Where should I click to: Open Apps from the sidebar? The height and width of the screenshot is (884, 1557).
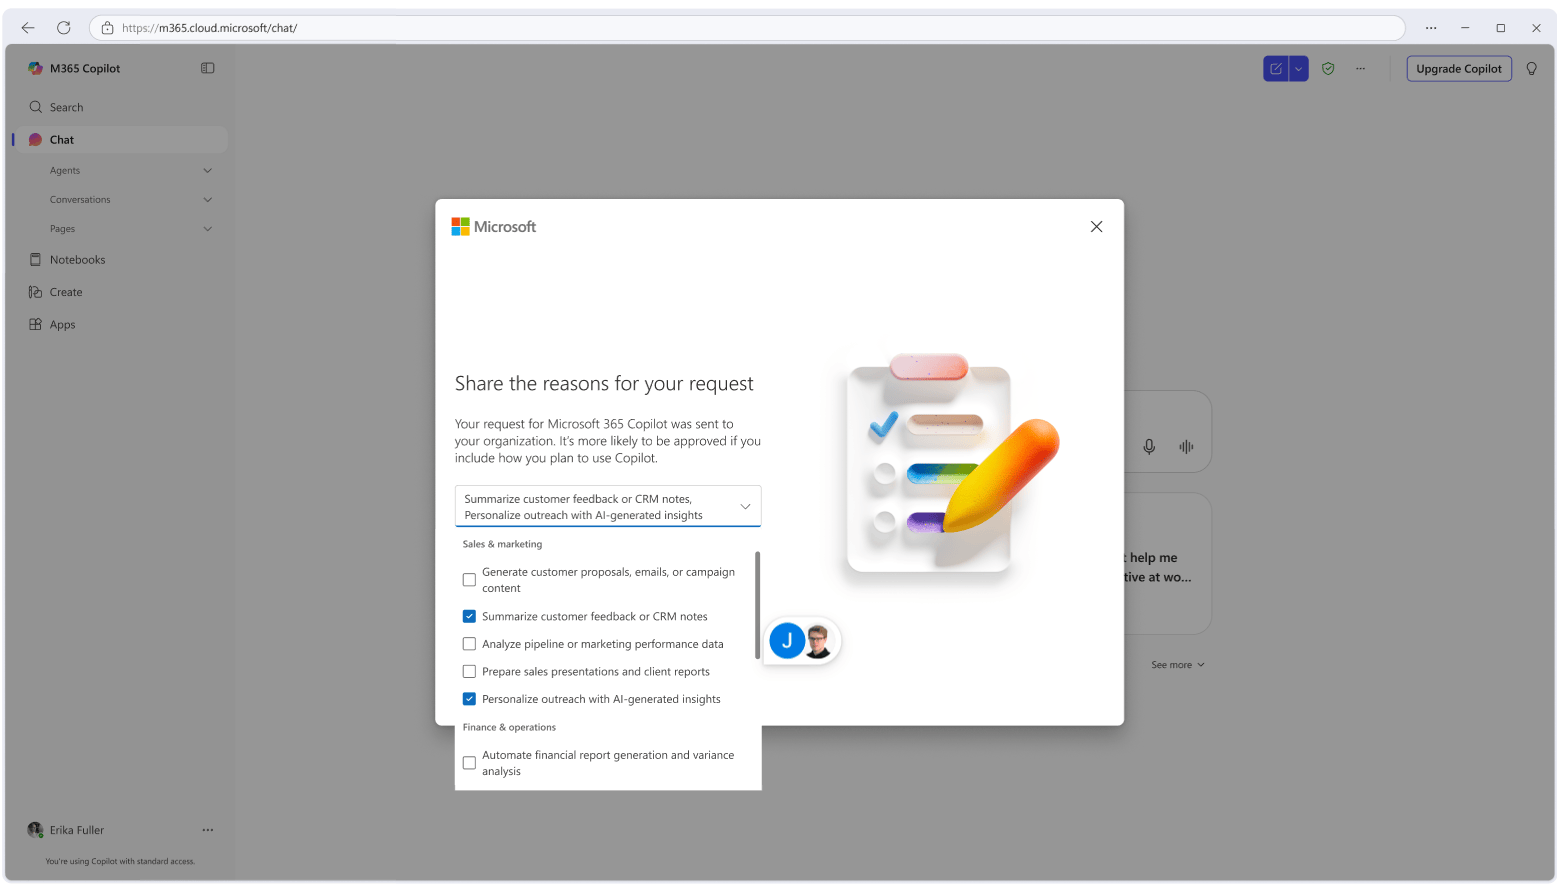pos(61,324)
